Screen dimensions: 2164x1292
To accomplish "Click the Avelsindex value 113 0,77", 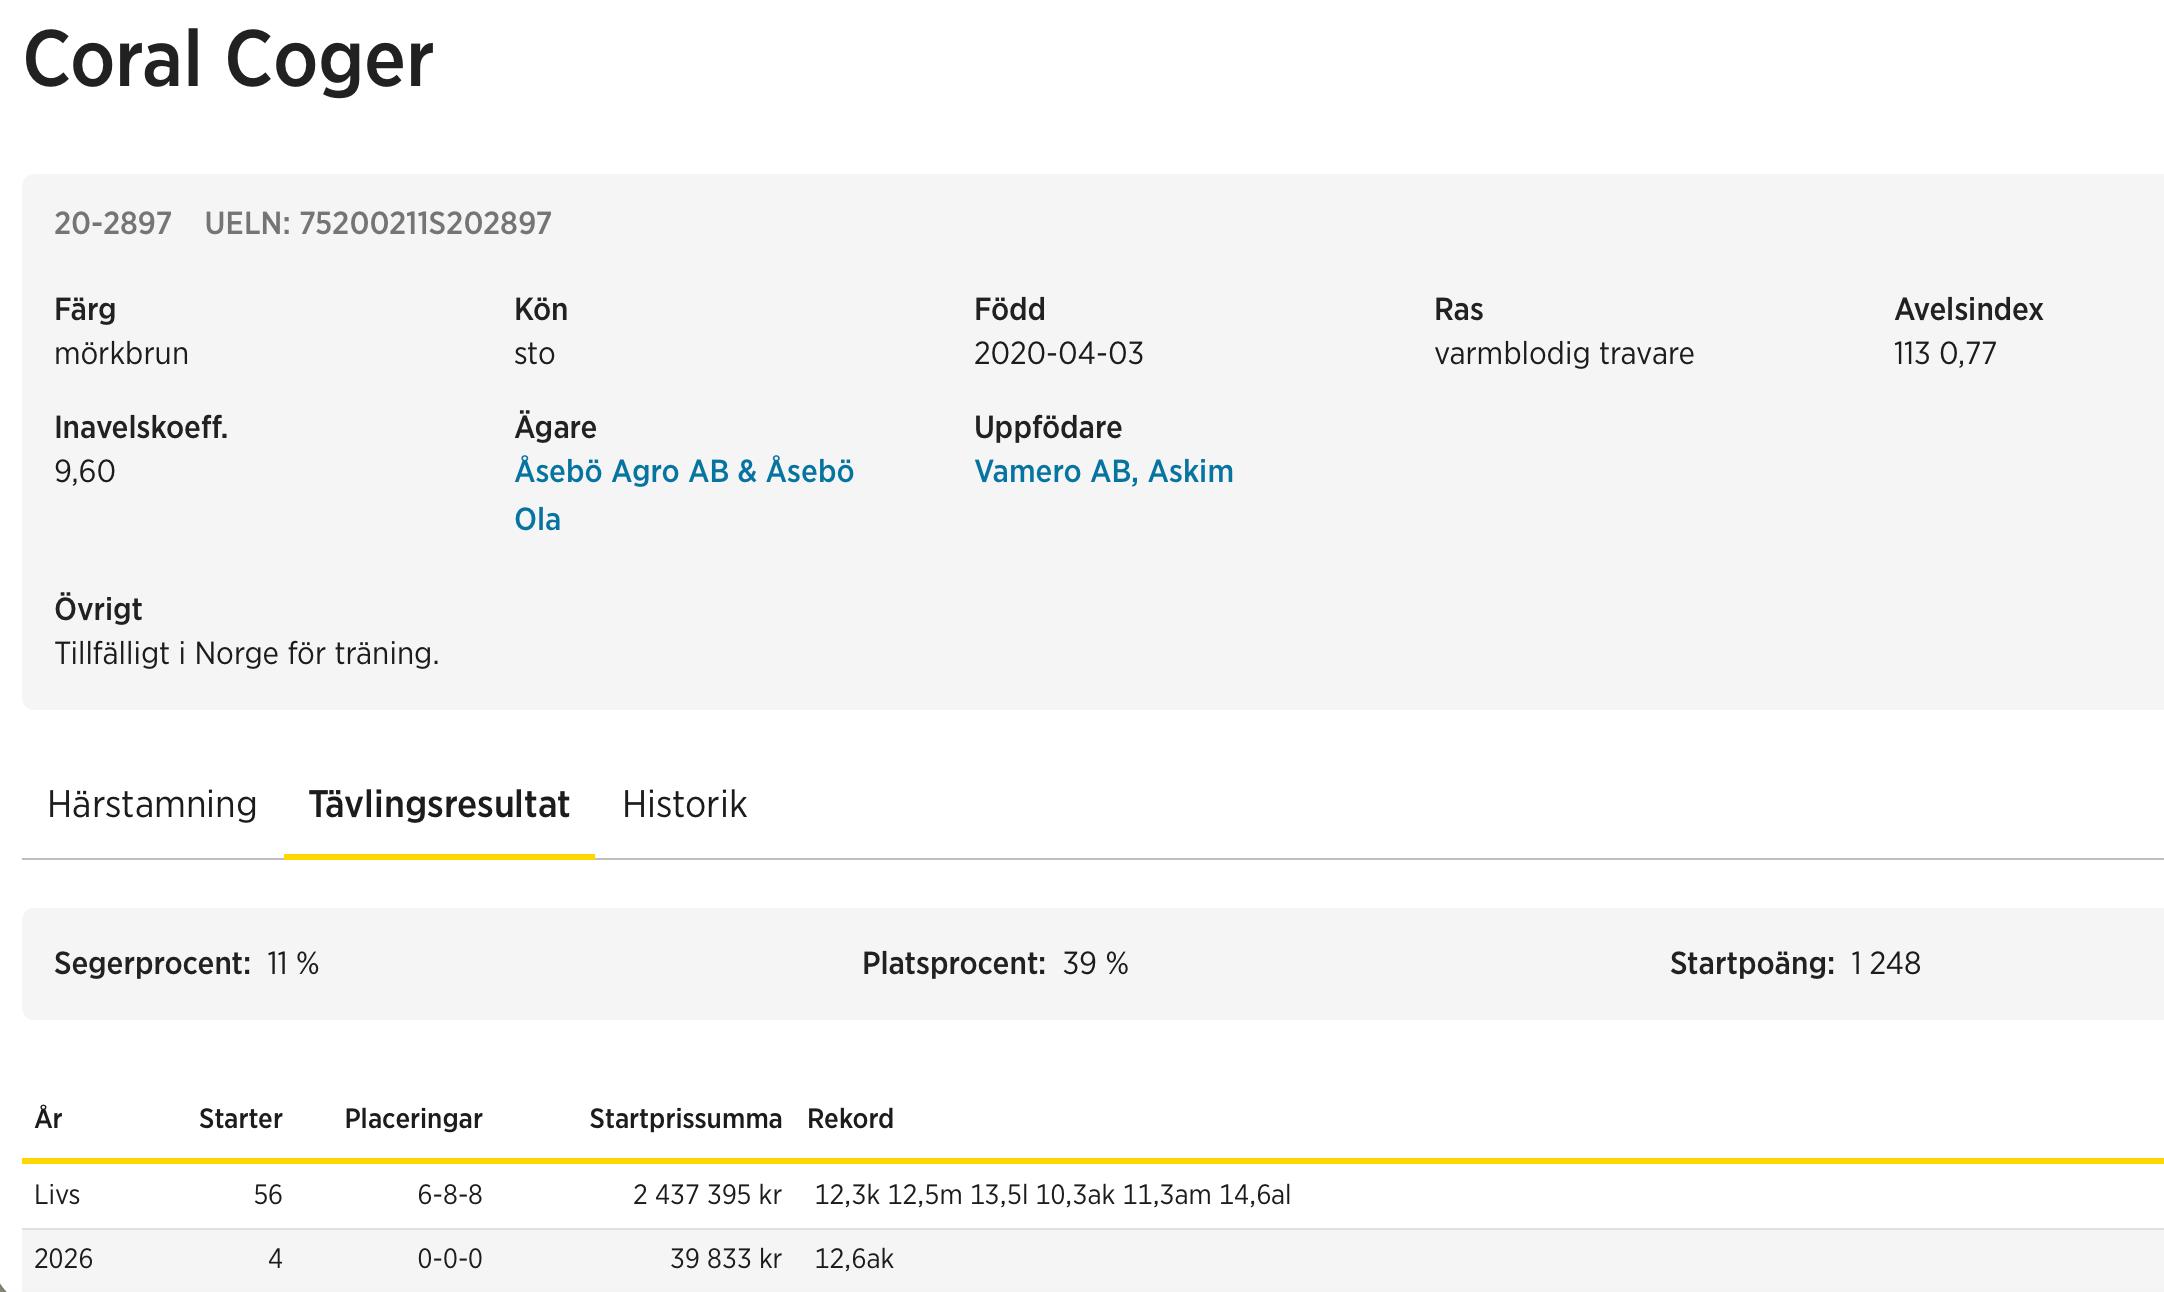I will [x=1945, y=353].
